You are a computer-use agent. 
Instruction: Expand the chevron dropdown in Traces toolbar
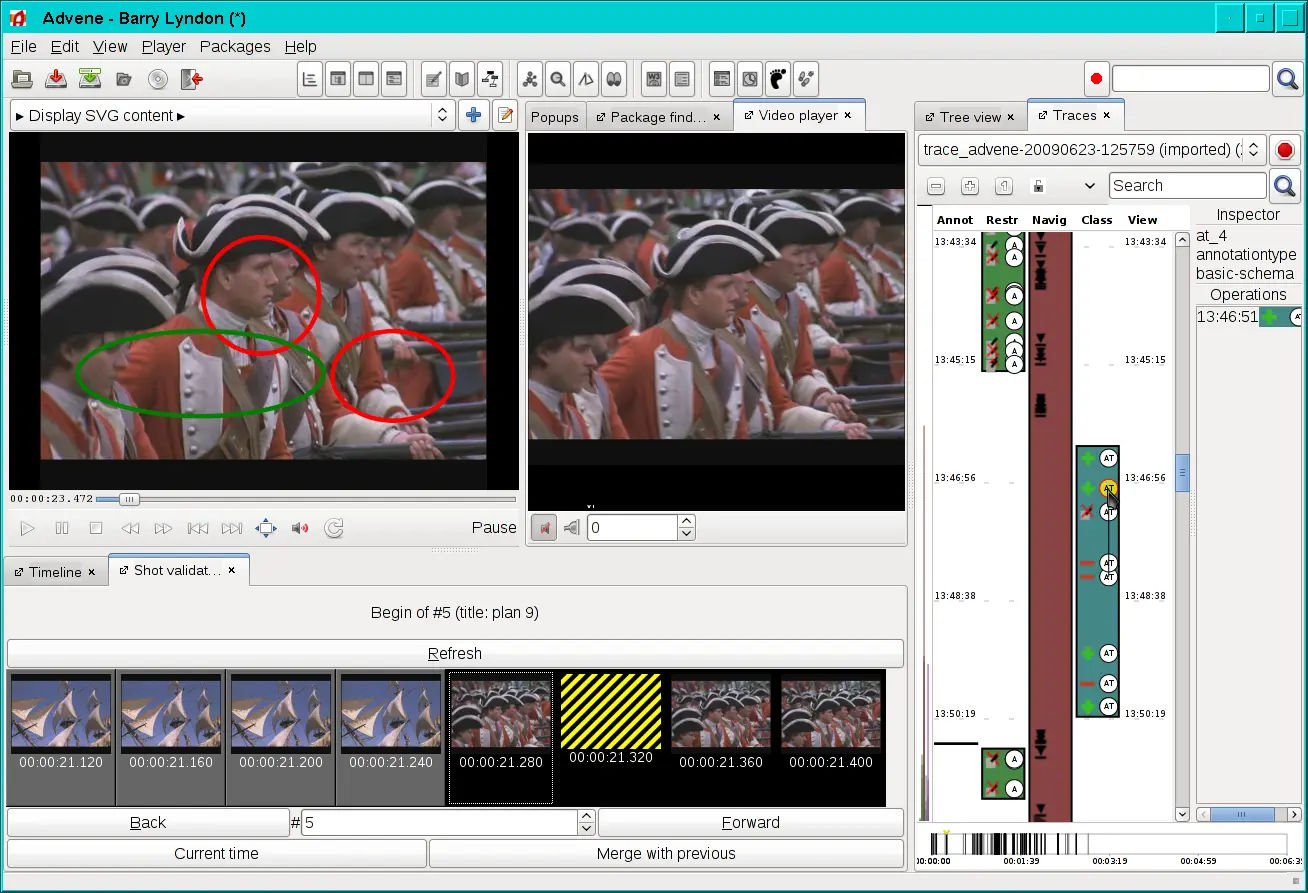click(1089, 186)
